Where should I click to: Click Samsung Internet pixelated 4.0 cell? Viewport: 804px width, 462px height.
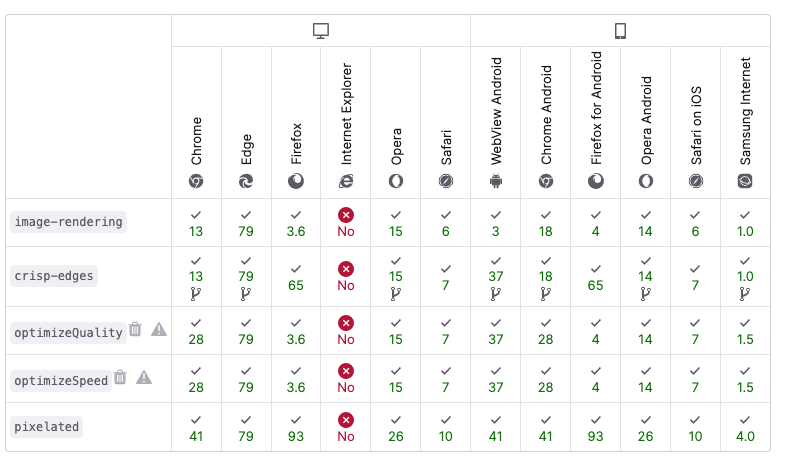coord(745,427)
